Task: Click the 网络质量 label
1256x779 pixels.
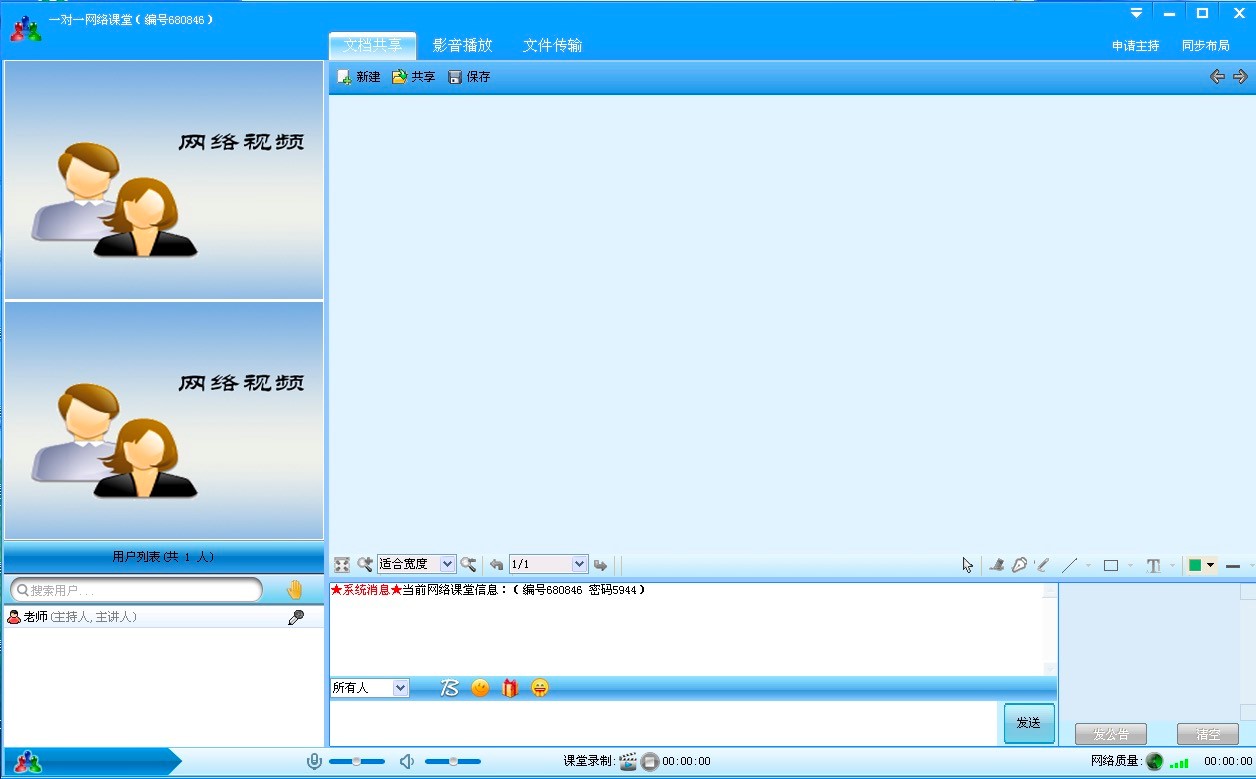Action: tap(1117, 762)
